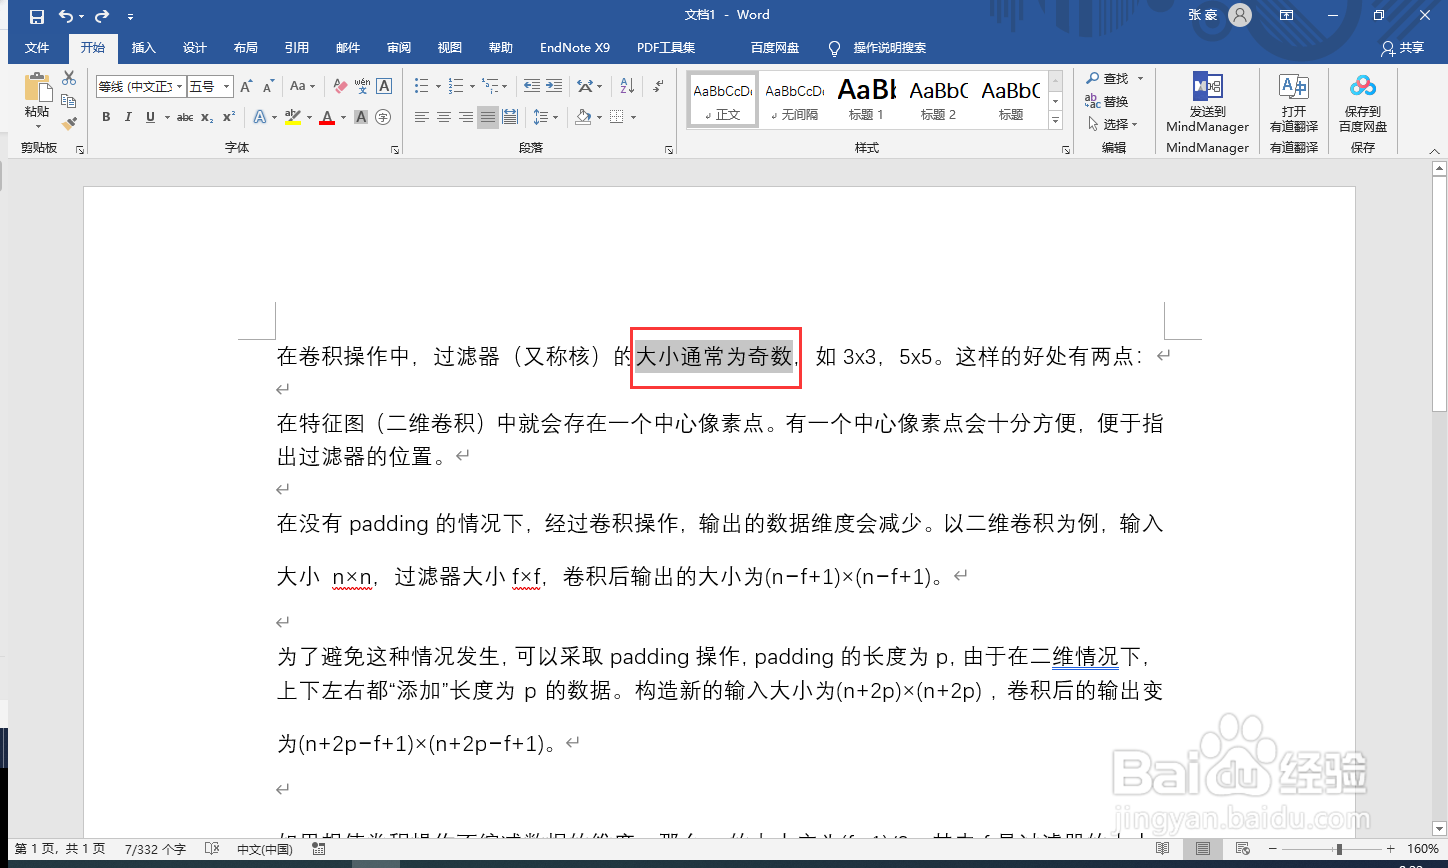
Task: Switch to the 插入 tab
Action: tap(144, 48)
